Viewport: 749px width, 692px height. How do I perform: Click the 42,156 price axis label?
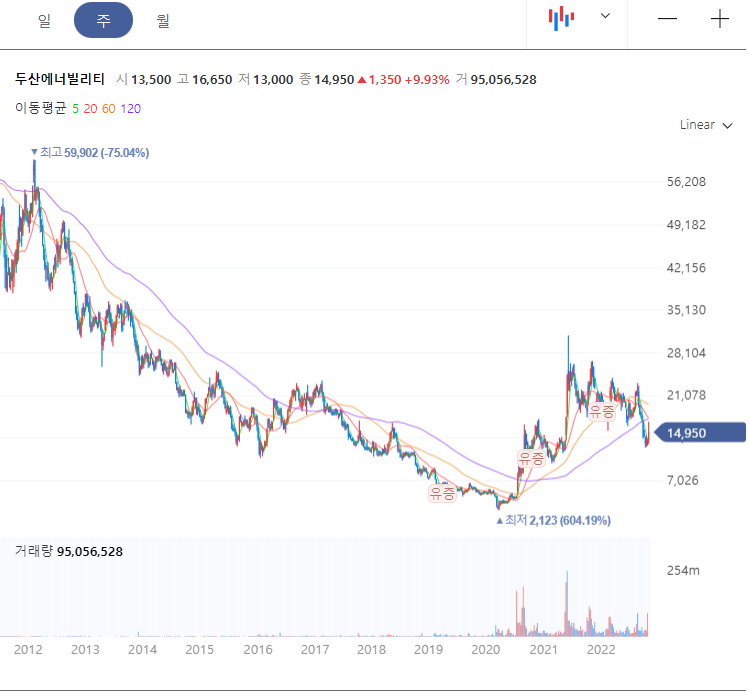(686, 267)
